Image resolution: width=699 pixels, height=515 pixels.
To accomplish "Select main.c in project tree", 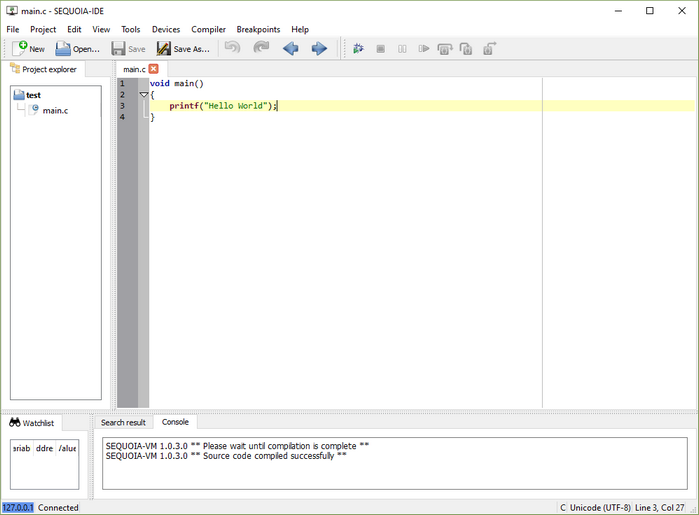I will tap(49, 110).
